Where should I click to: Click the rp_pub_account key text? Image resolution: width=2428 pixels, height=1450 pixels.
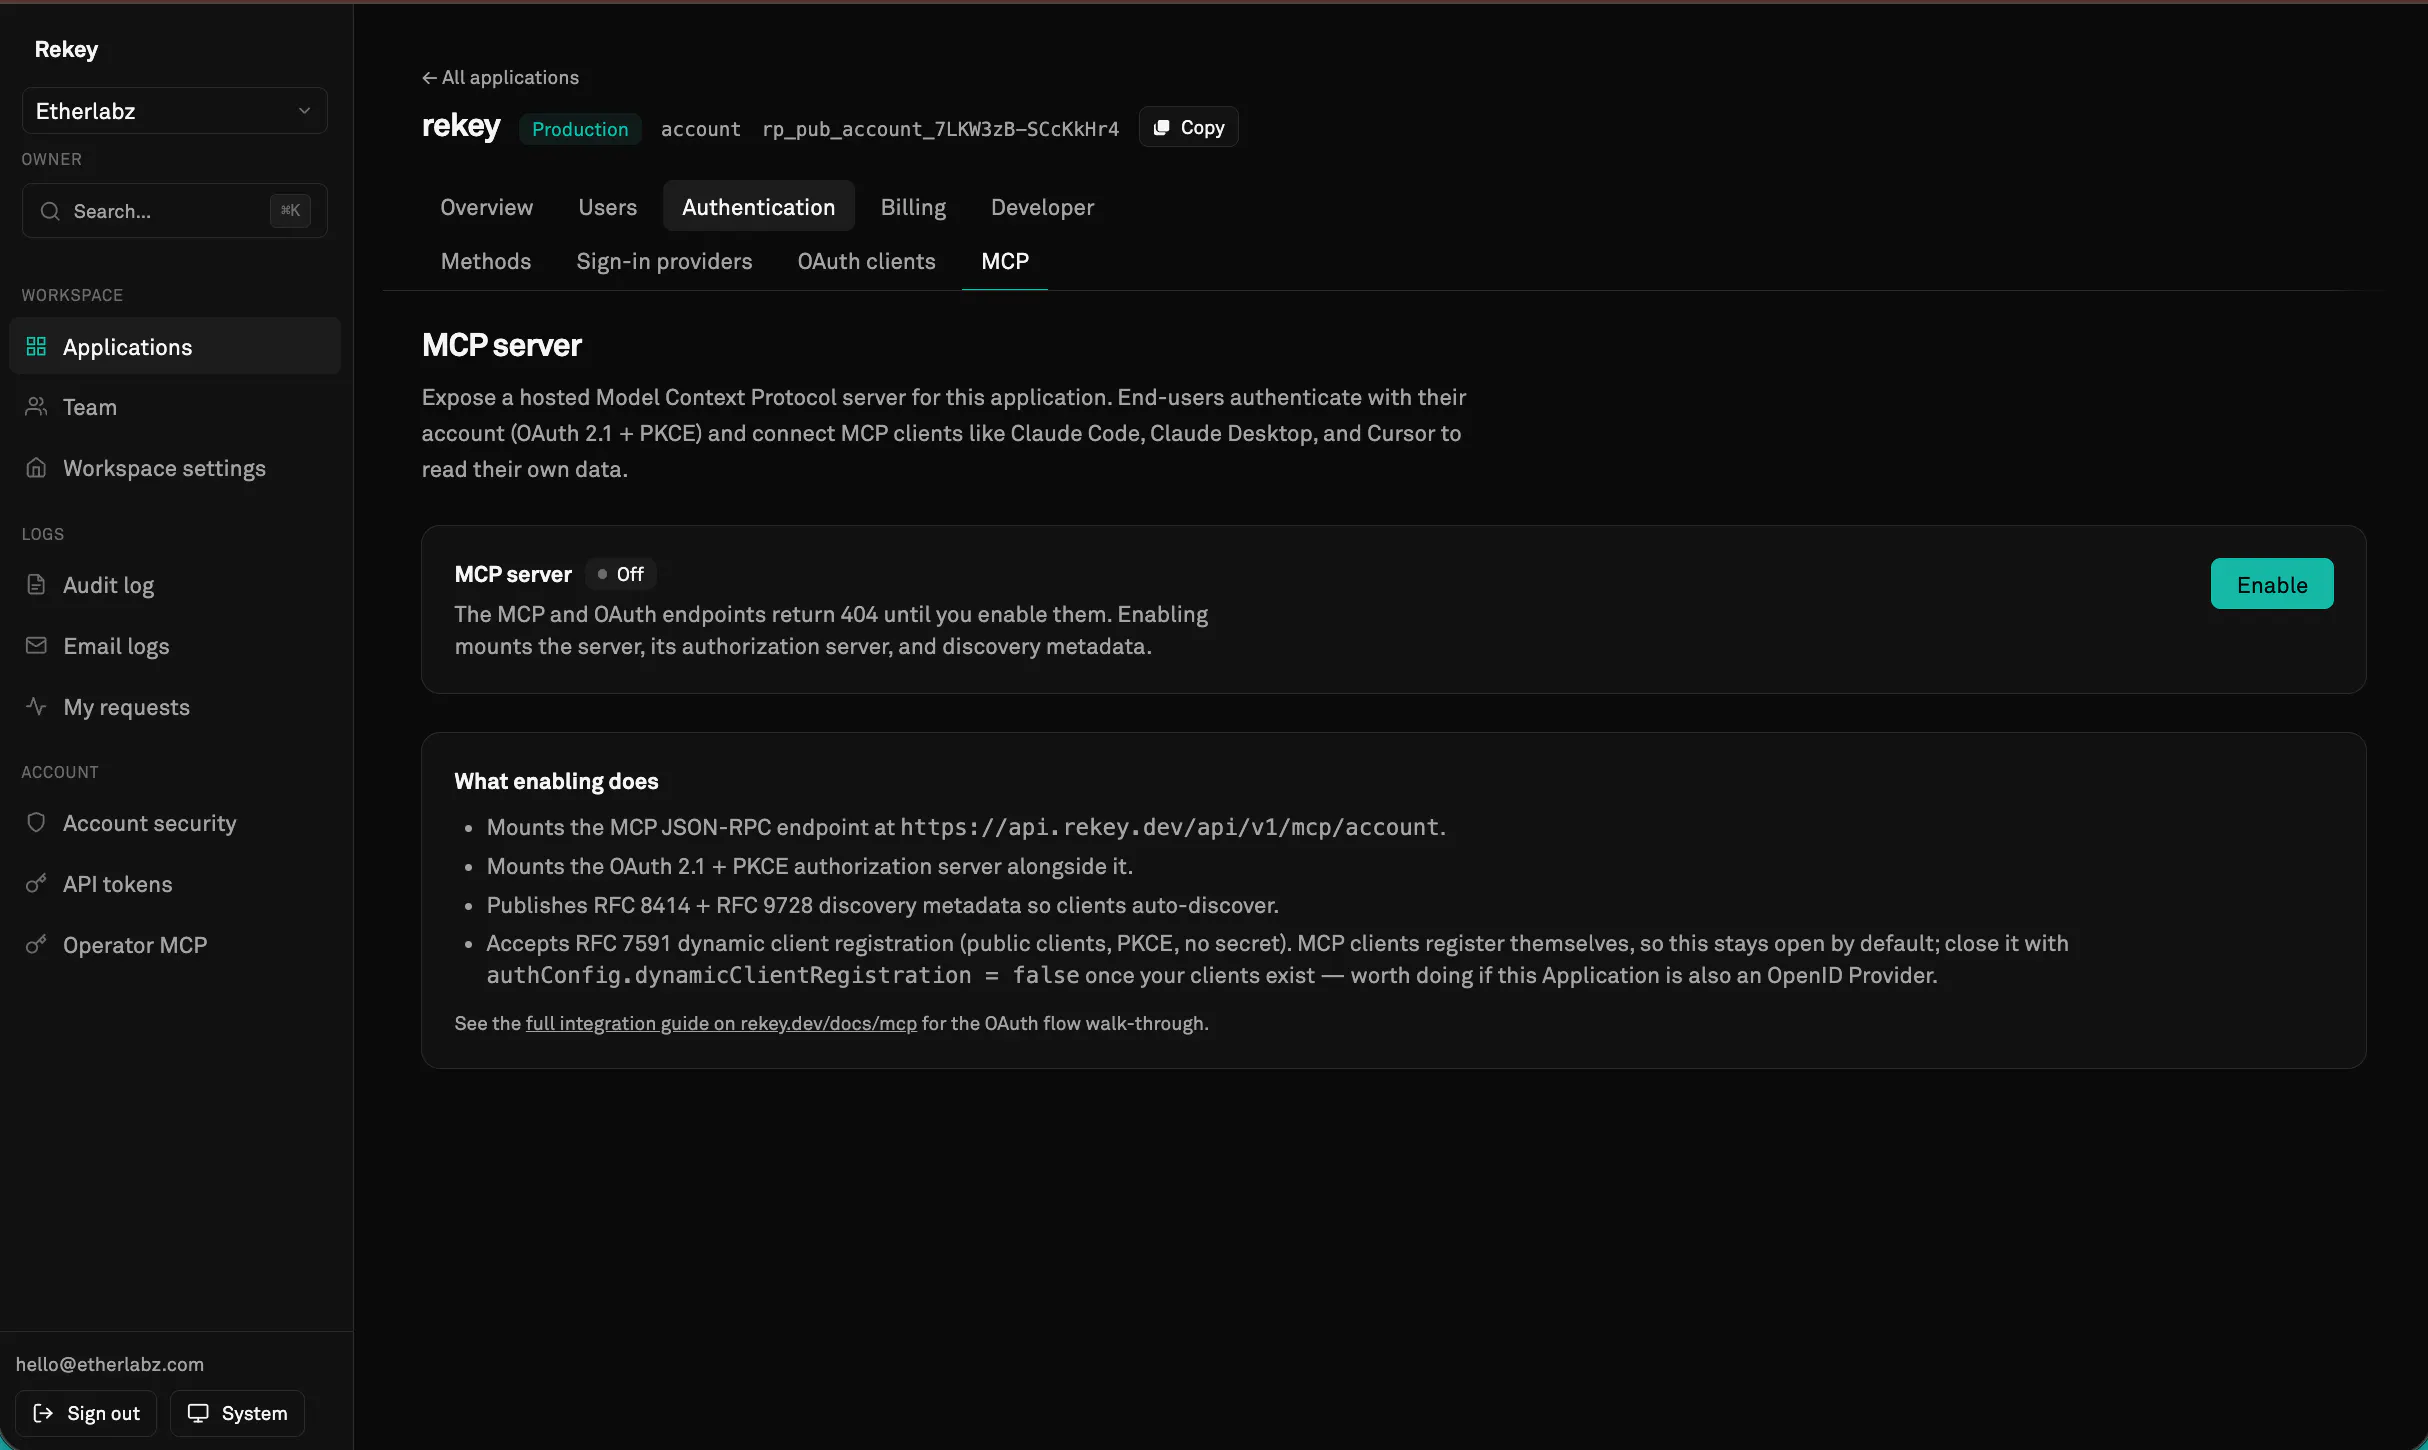pyautogui.click(x=940, y=129)
